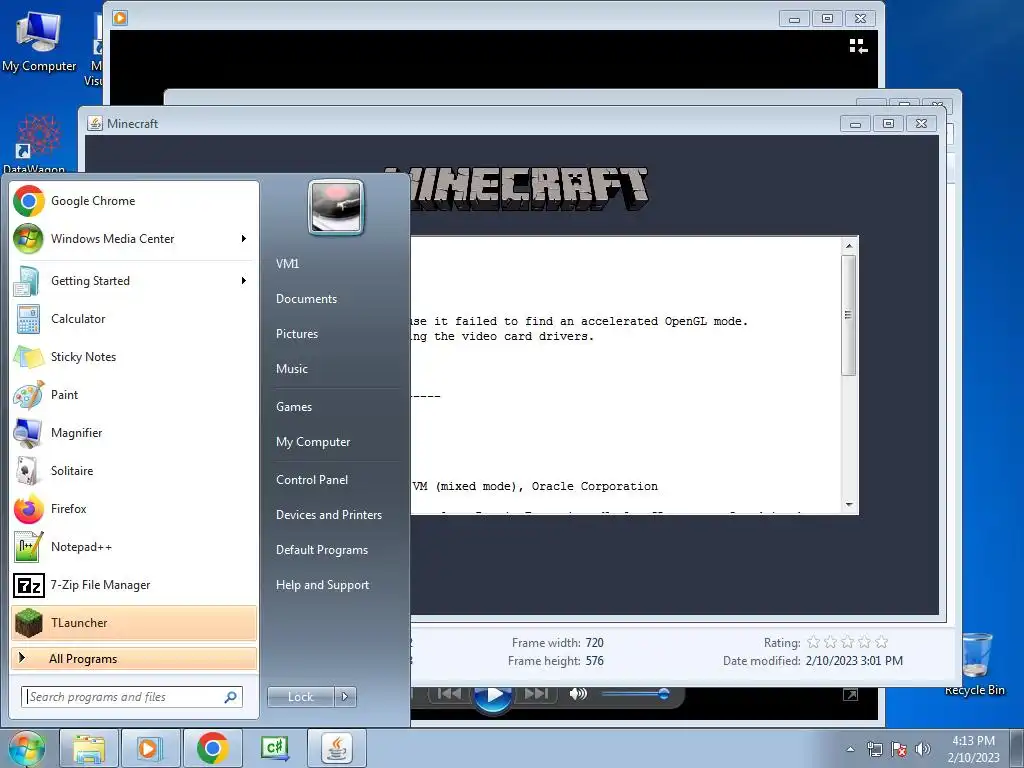Open My Computer from Start menu right pane
The image size is (1024, 768).
pos(313,442)
